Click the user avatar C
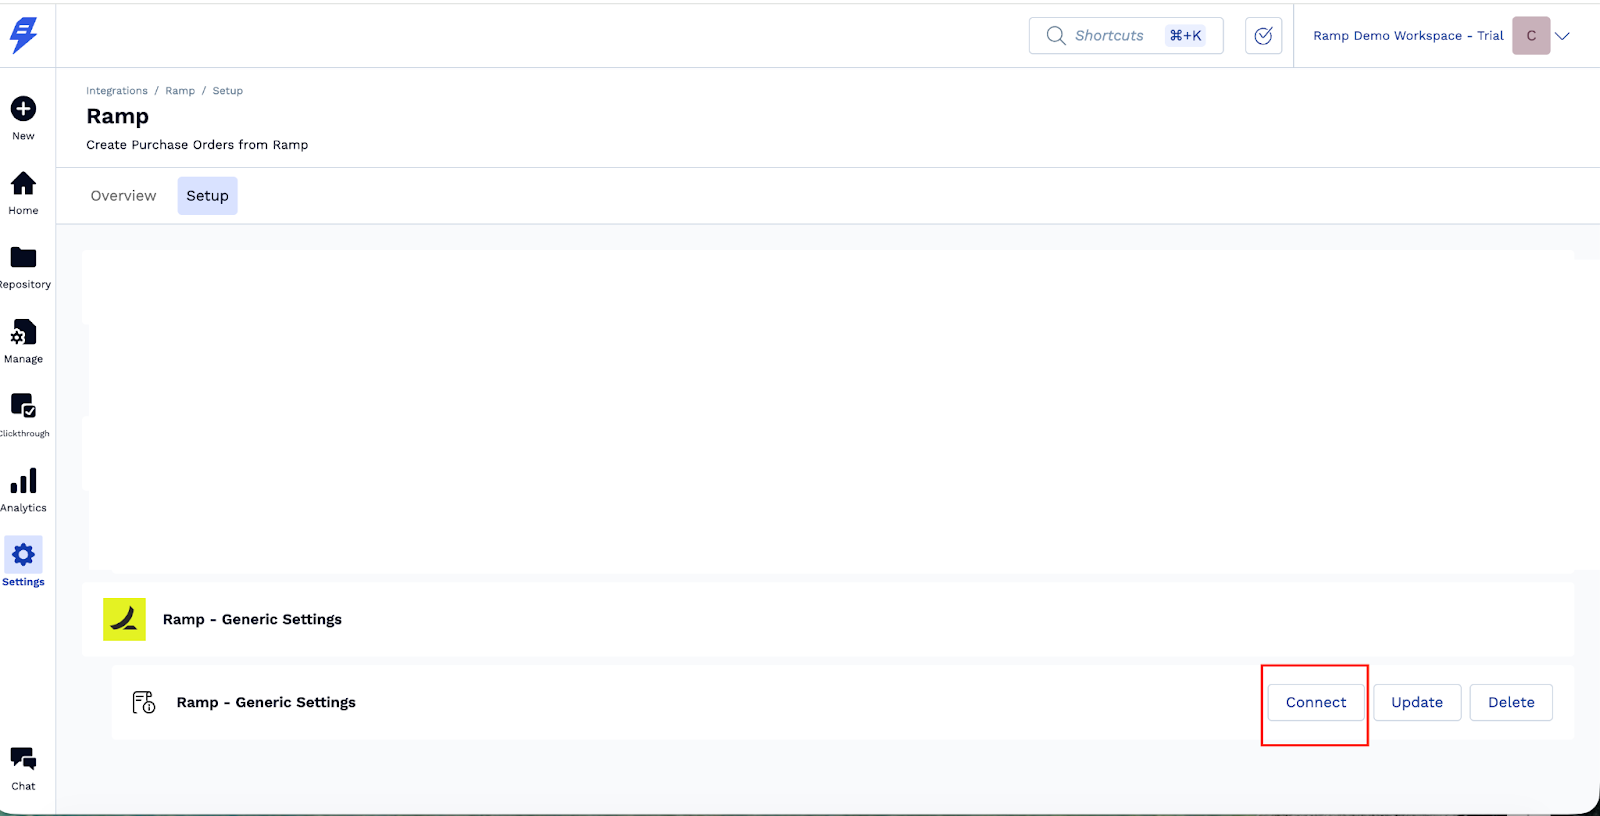Viewport: 1600px width, 816px height. tap(1531, 36)
